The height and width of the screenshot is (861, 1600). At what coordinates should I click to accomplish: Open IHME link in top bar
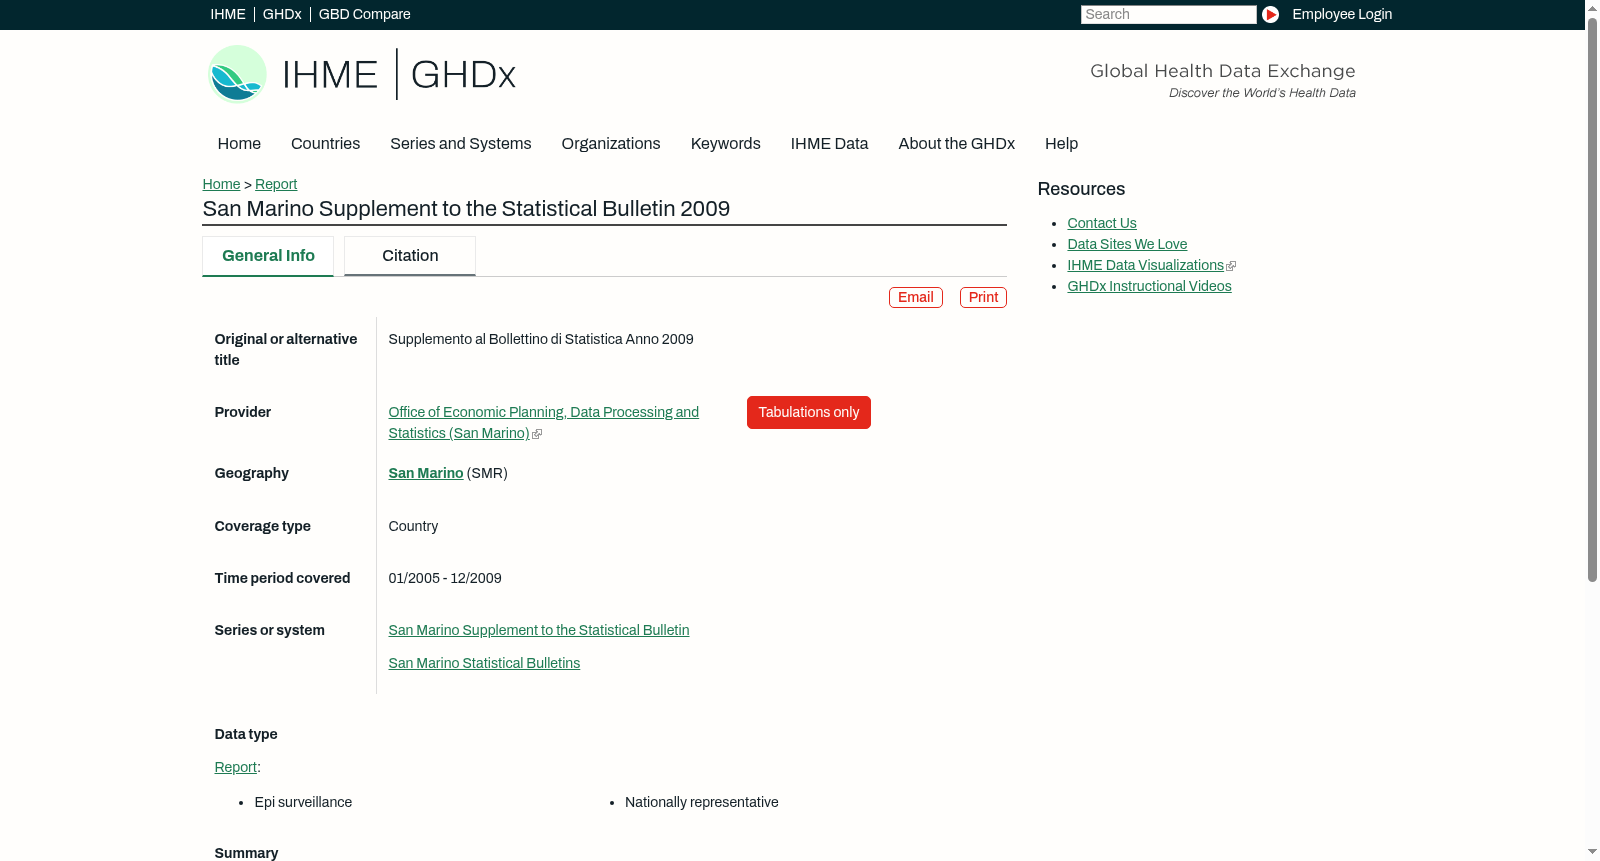[228, 14]
